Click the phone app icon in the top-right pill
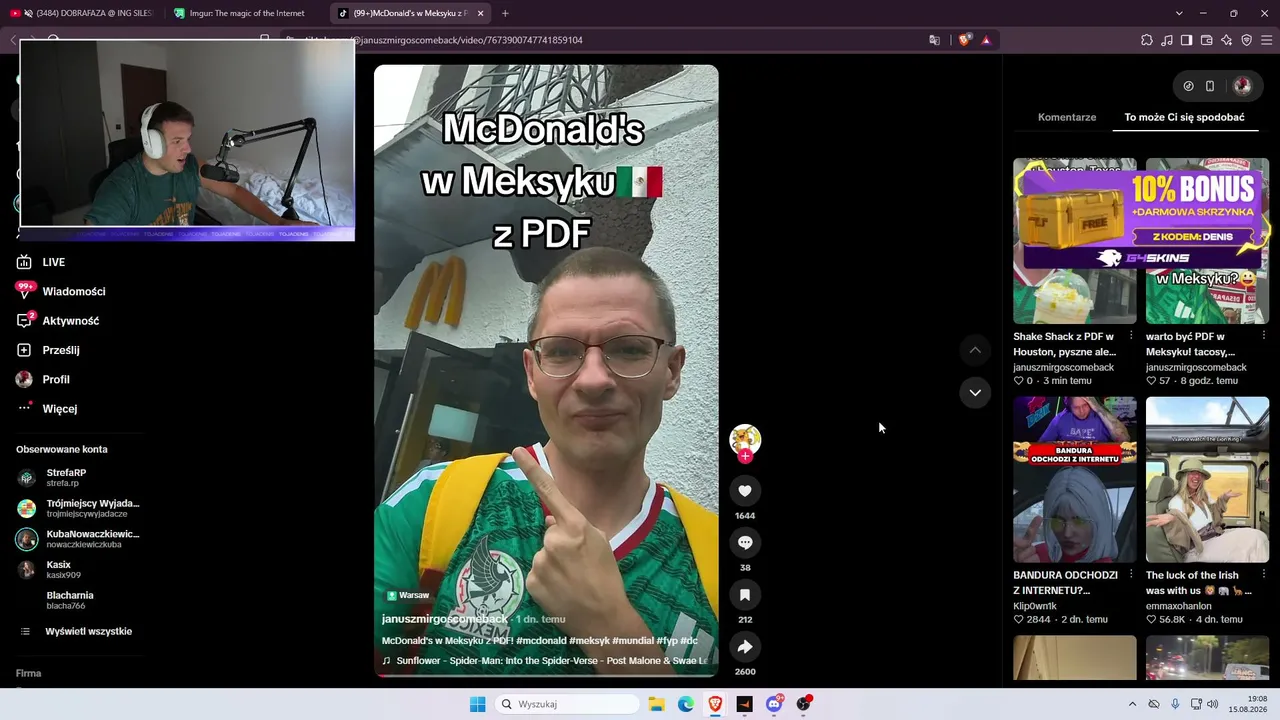Viewport: 1280px width, 720px height. [1210, 86]
